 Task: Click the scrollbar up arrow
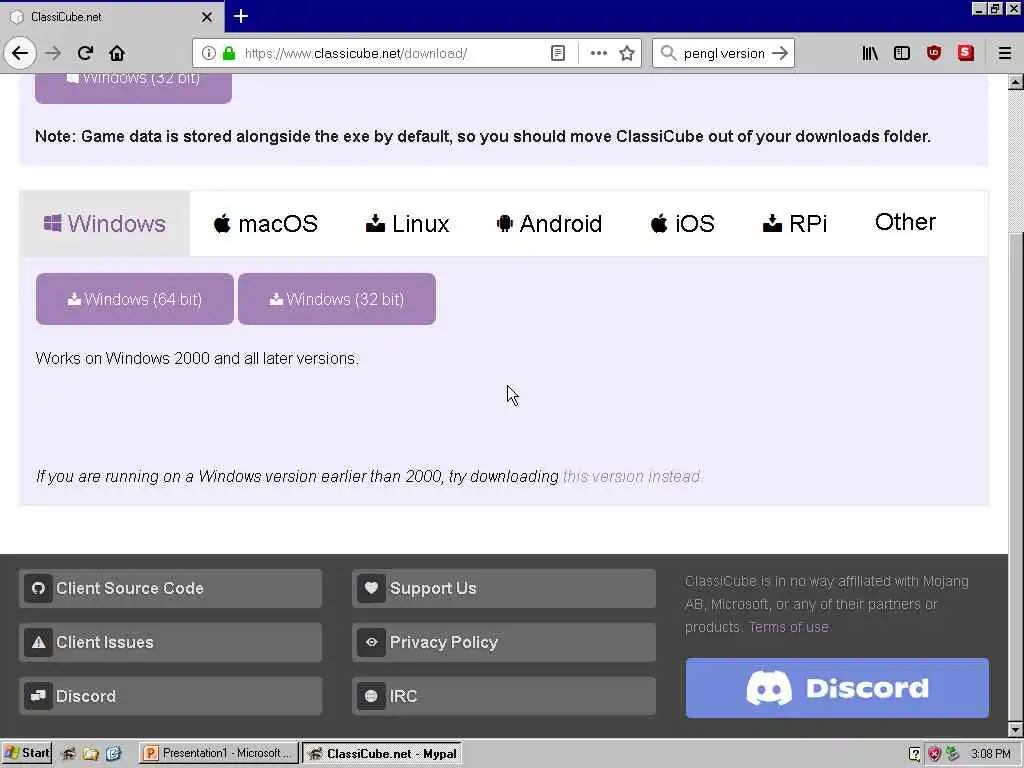[1016, 82]
